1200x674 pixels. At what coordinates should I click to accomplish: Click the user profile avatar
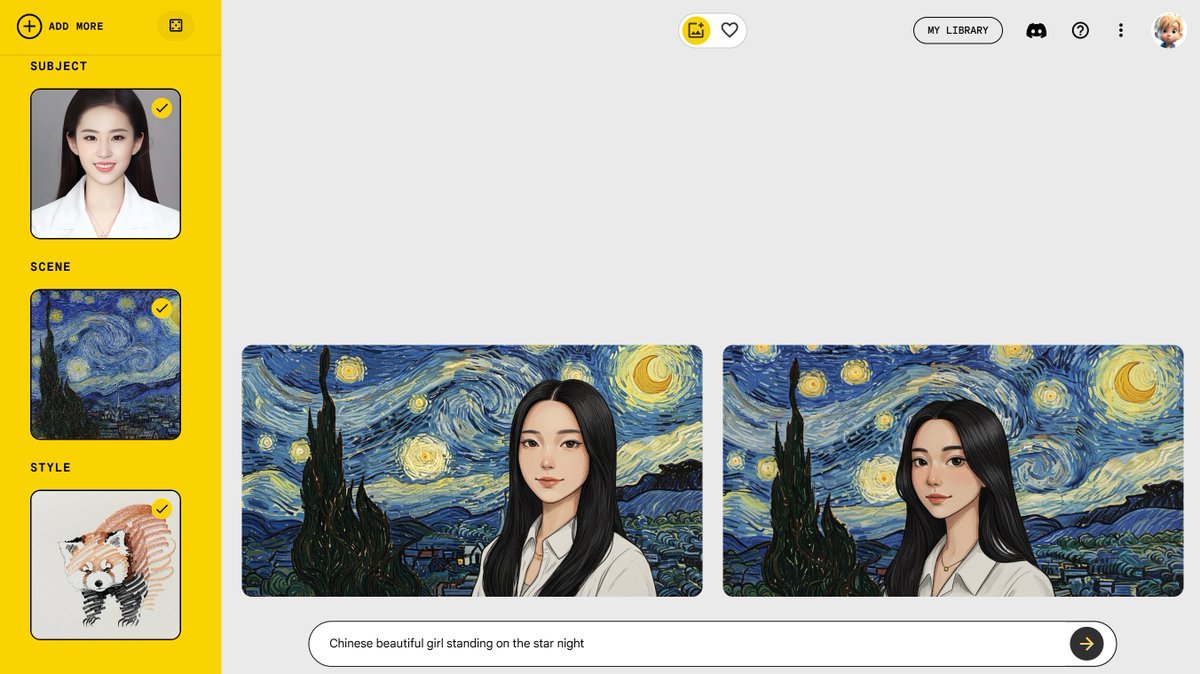coord(1168,30)
